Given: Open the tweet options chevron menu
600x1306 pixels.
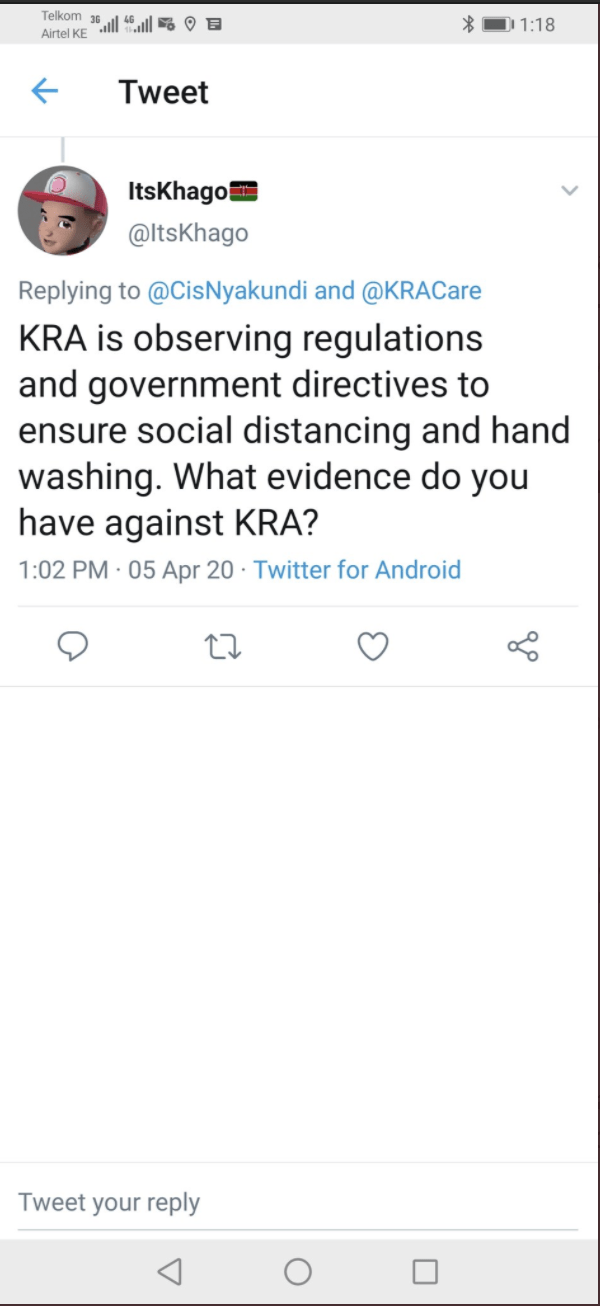Looking at the screenshot, I should [x=569, y=191].
